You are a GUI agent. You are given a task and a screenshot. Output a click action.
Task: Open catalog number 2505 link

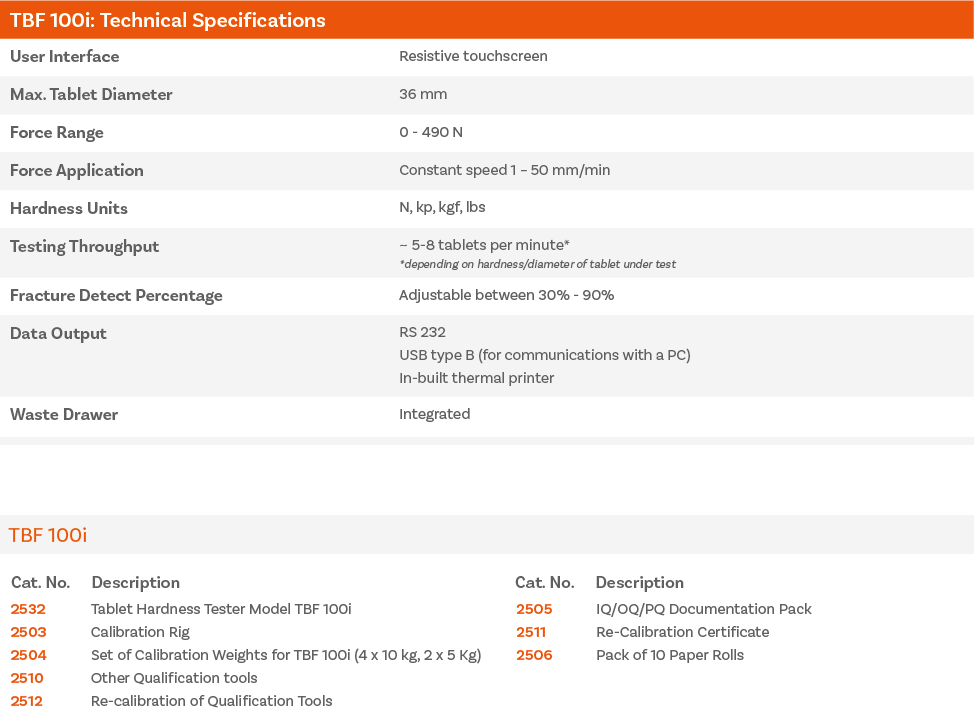[x=531, y=609]
